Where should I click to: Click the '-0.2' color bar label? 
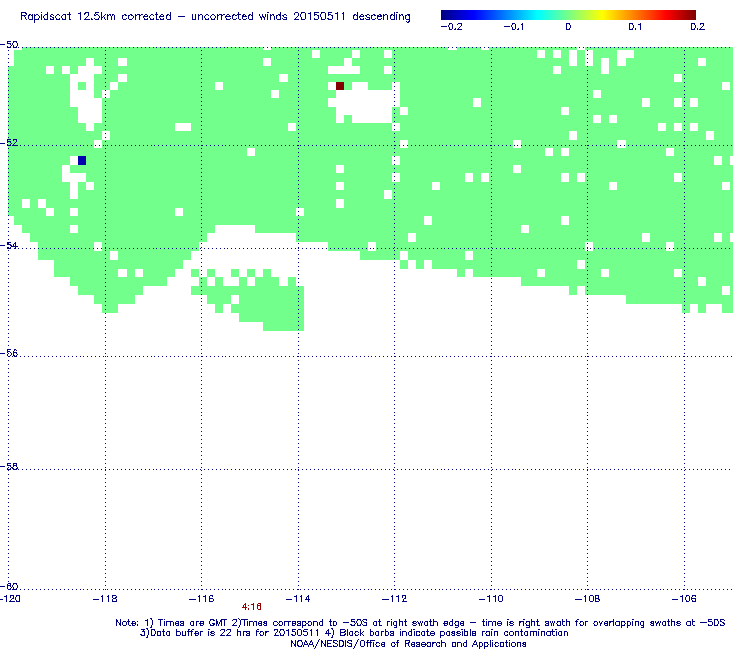pos(452,27)
